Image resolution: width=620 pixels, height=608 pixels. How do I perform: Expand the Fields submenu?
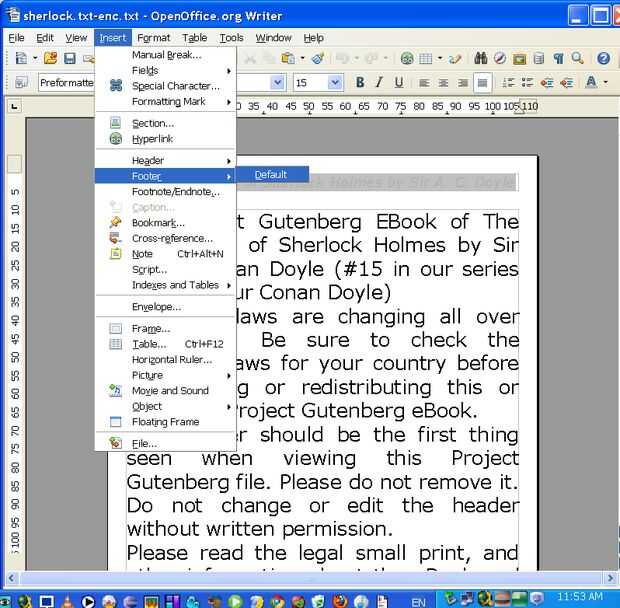(x=166, y=70)
